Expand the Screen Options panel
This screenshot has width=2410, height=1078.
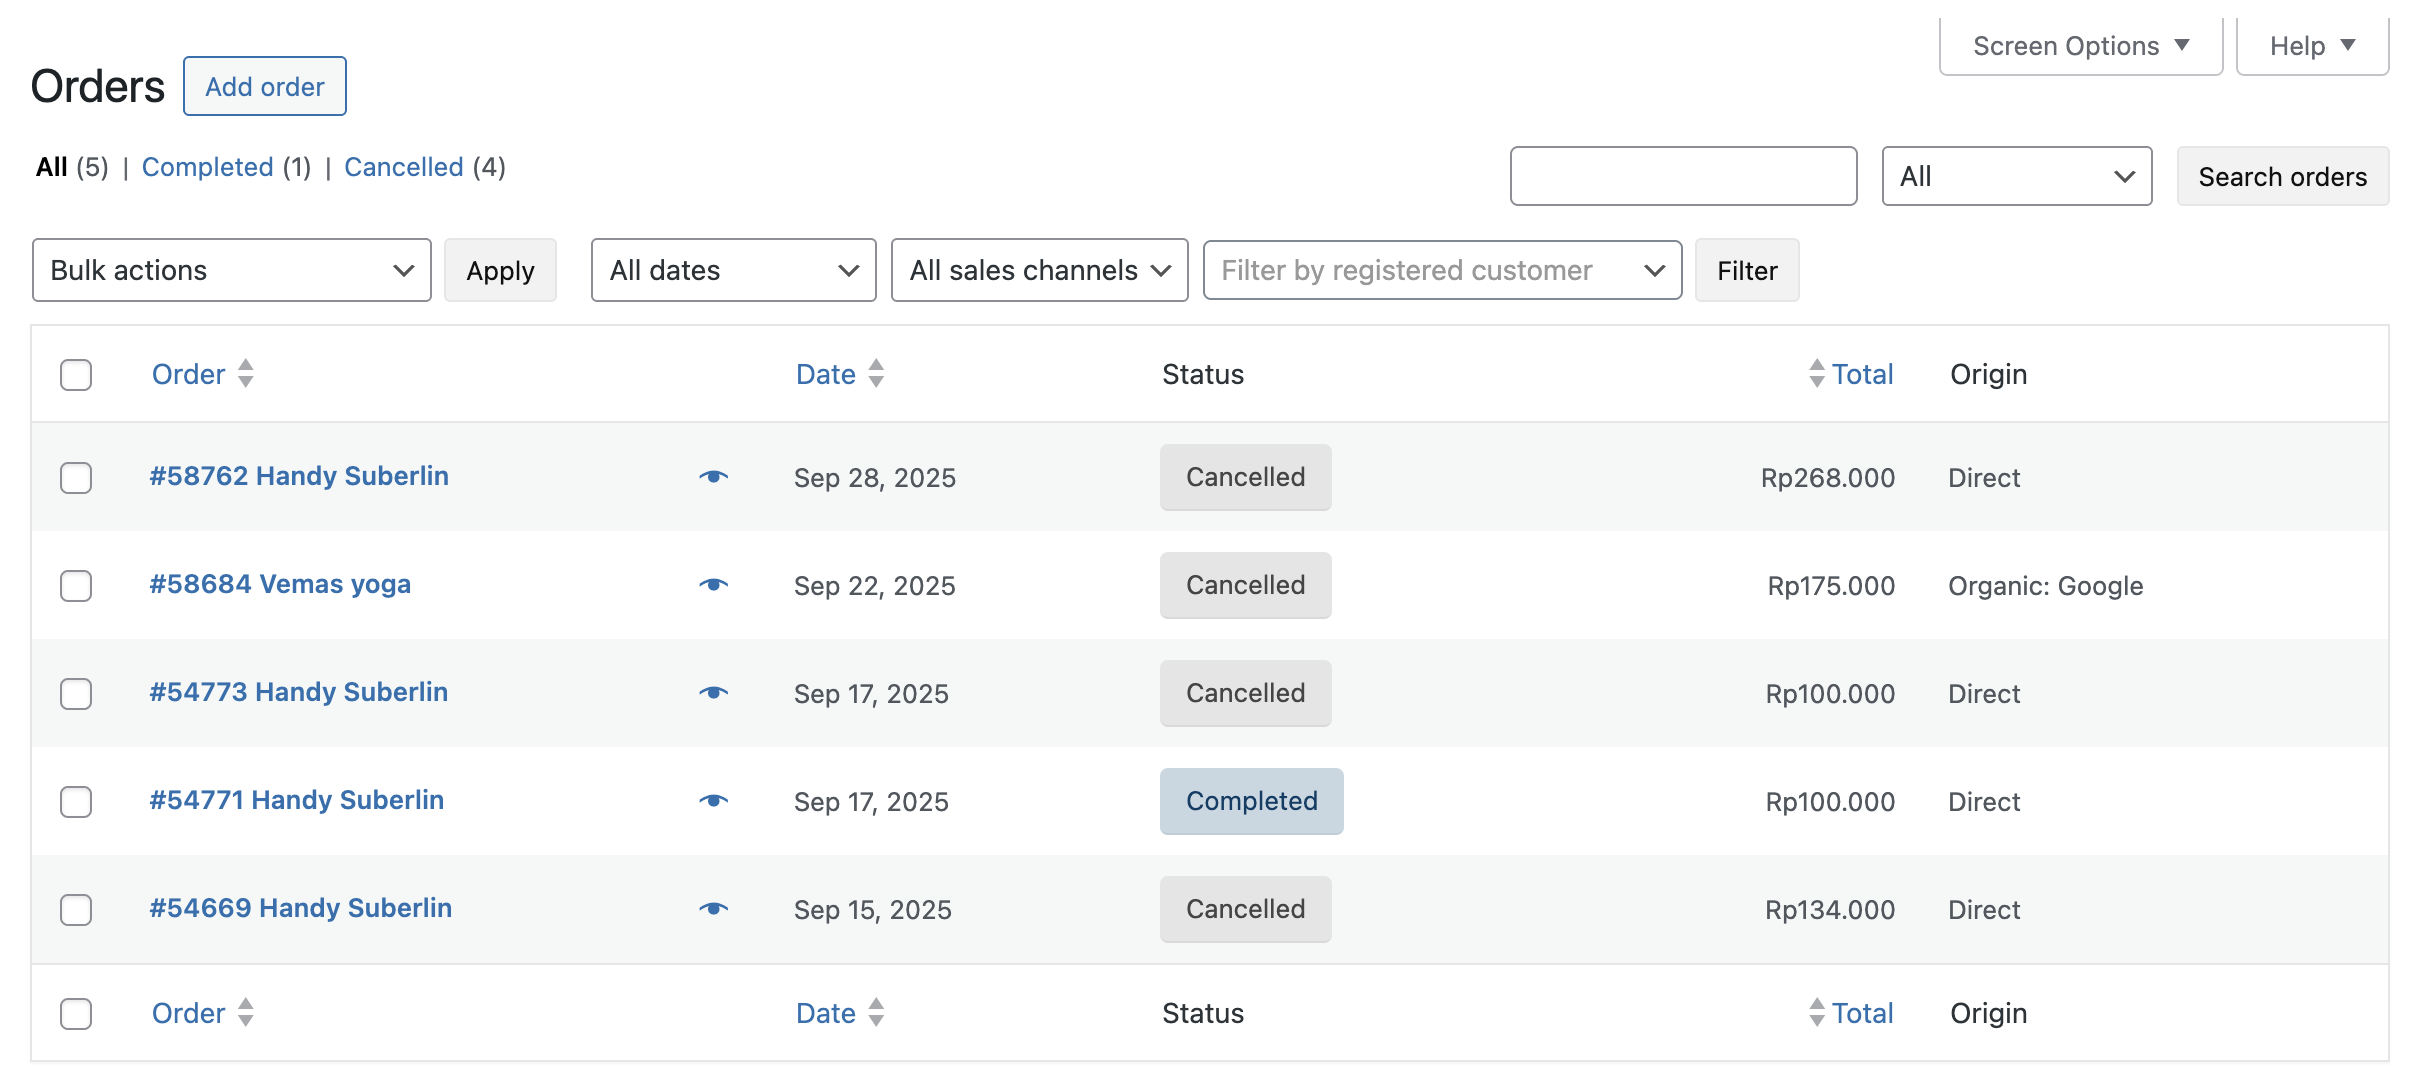[2080, 46]
